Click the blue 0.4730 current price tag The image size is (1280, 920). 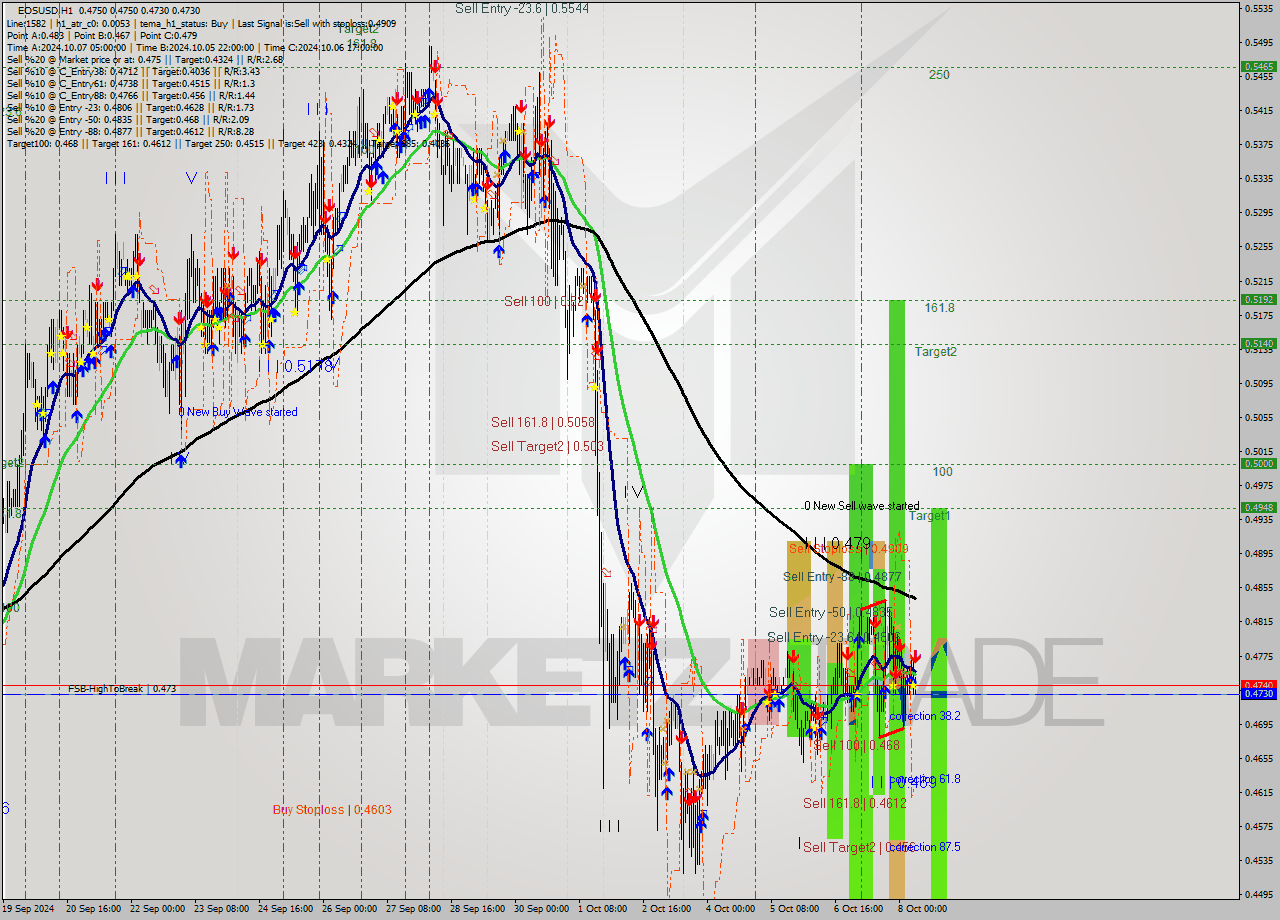tap(1258, 694)
